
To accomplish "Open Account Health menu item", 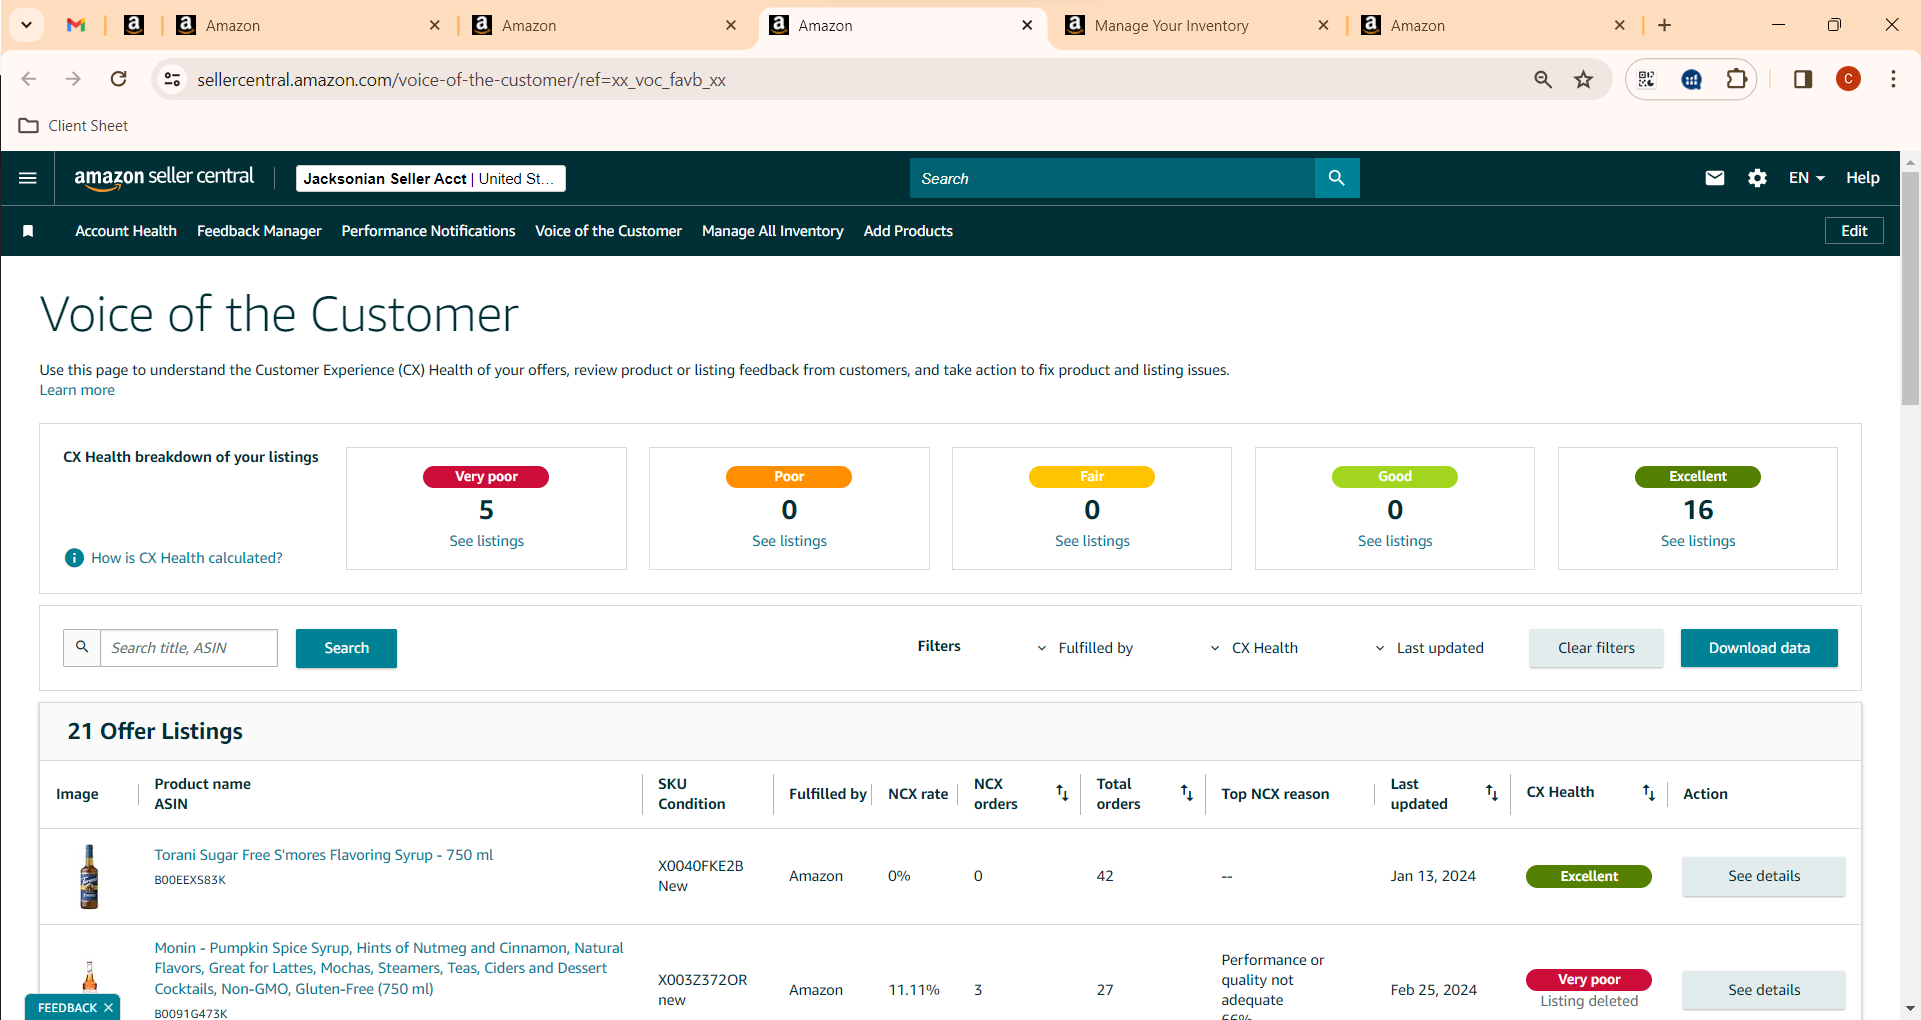I will 126,231.
